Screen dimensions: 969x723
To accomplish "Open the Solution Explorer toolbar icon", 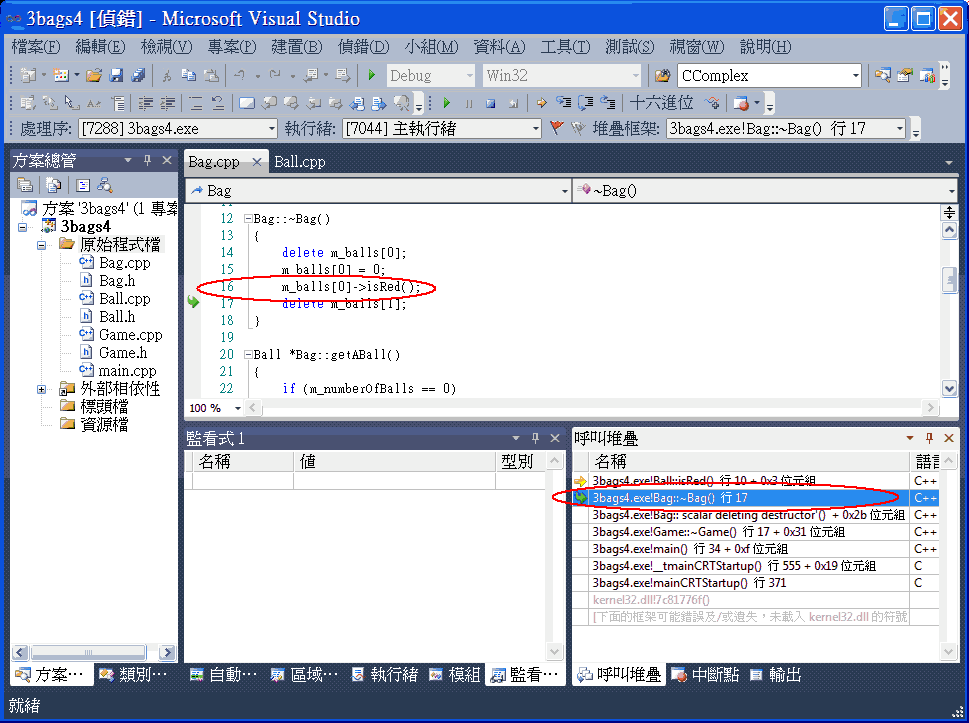I will [882, 75].
